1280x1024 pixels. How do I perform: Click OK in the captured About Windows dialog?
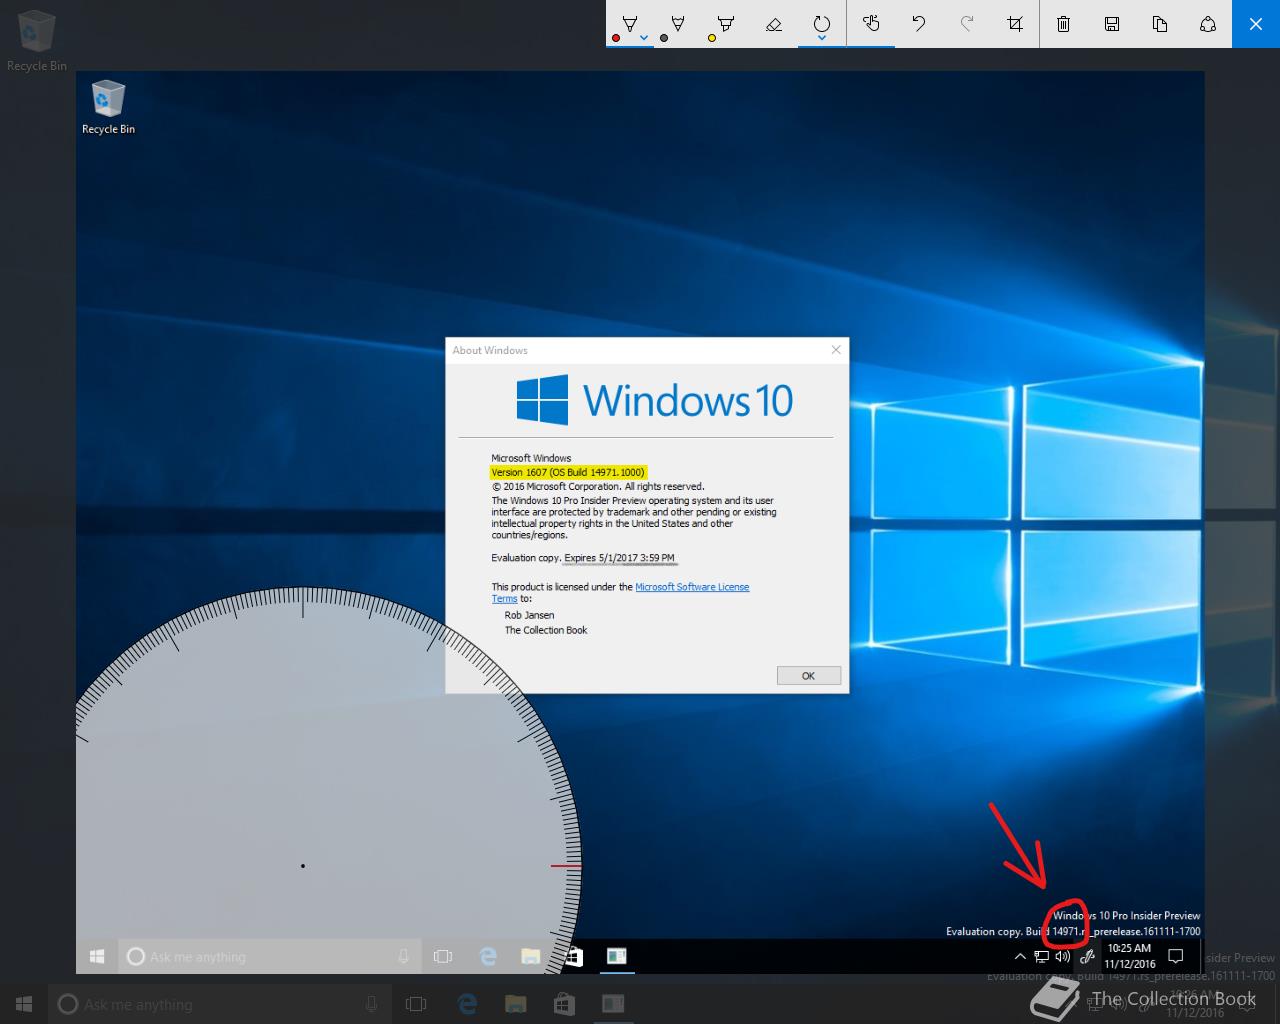point(808,676)
